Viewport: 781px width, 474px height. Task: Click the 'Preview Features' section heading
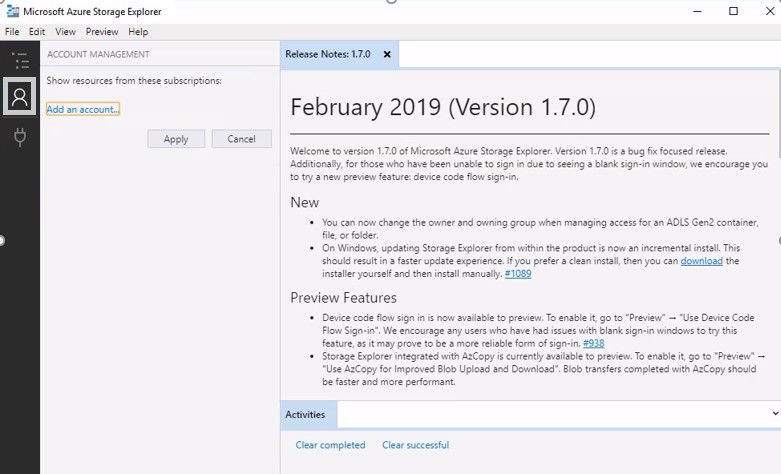click(x=343, y=298)
